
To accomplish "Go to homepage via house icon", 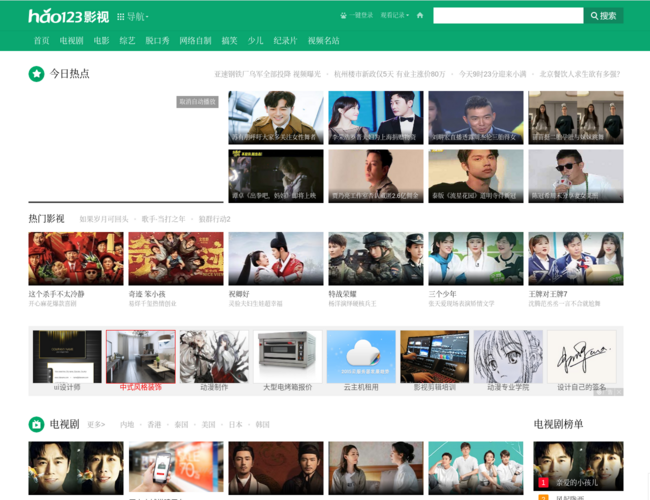I will 420,16.
